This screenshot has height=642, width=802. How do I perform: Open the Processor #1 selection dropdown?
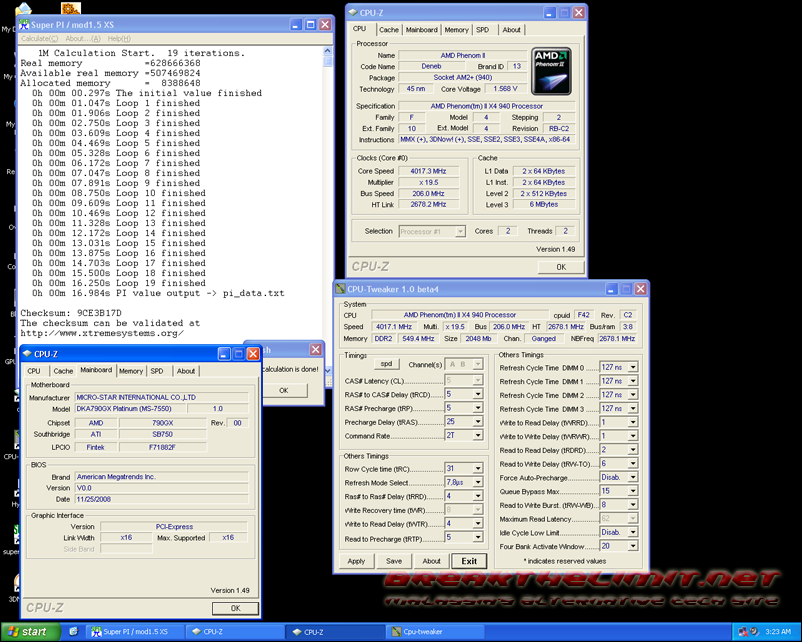[x=432, y=231]
